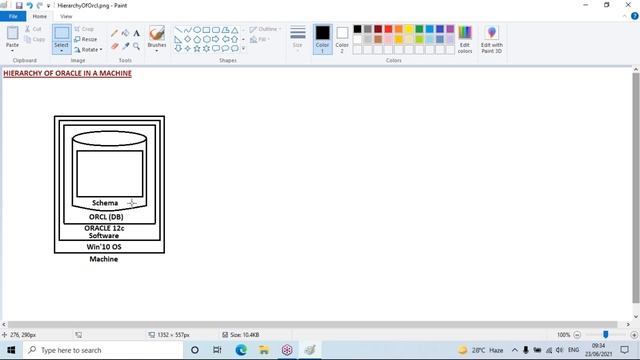The width and height of the screenshot is (640, 360).
Task: Select the Fill with color bucket tool
Action: pyautogui.click(x=125, y=33)
